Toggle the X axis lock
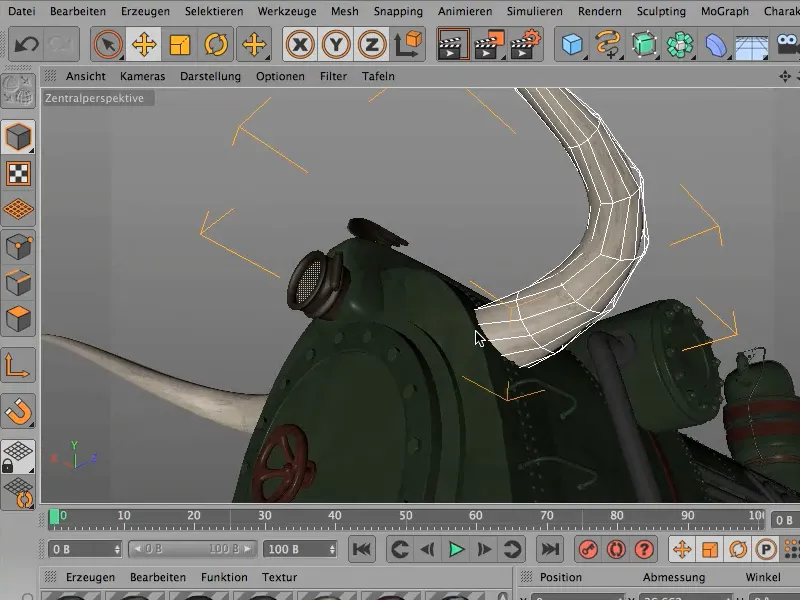Image resolution: width=800 pixels, height=600 pixels. click(300, 45)
